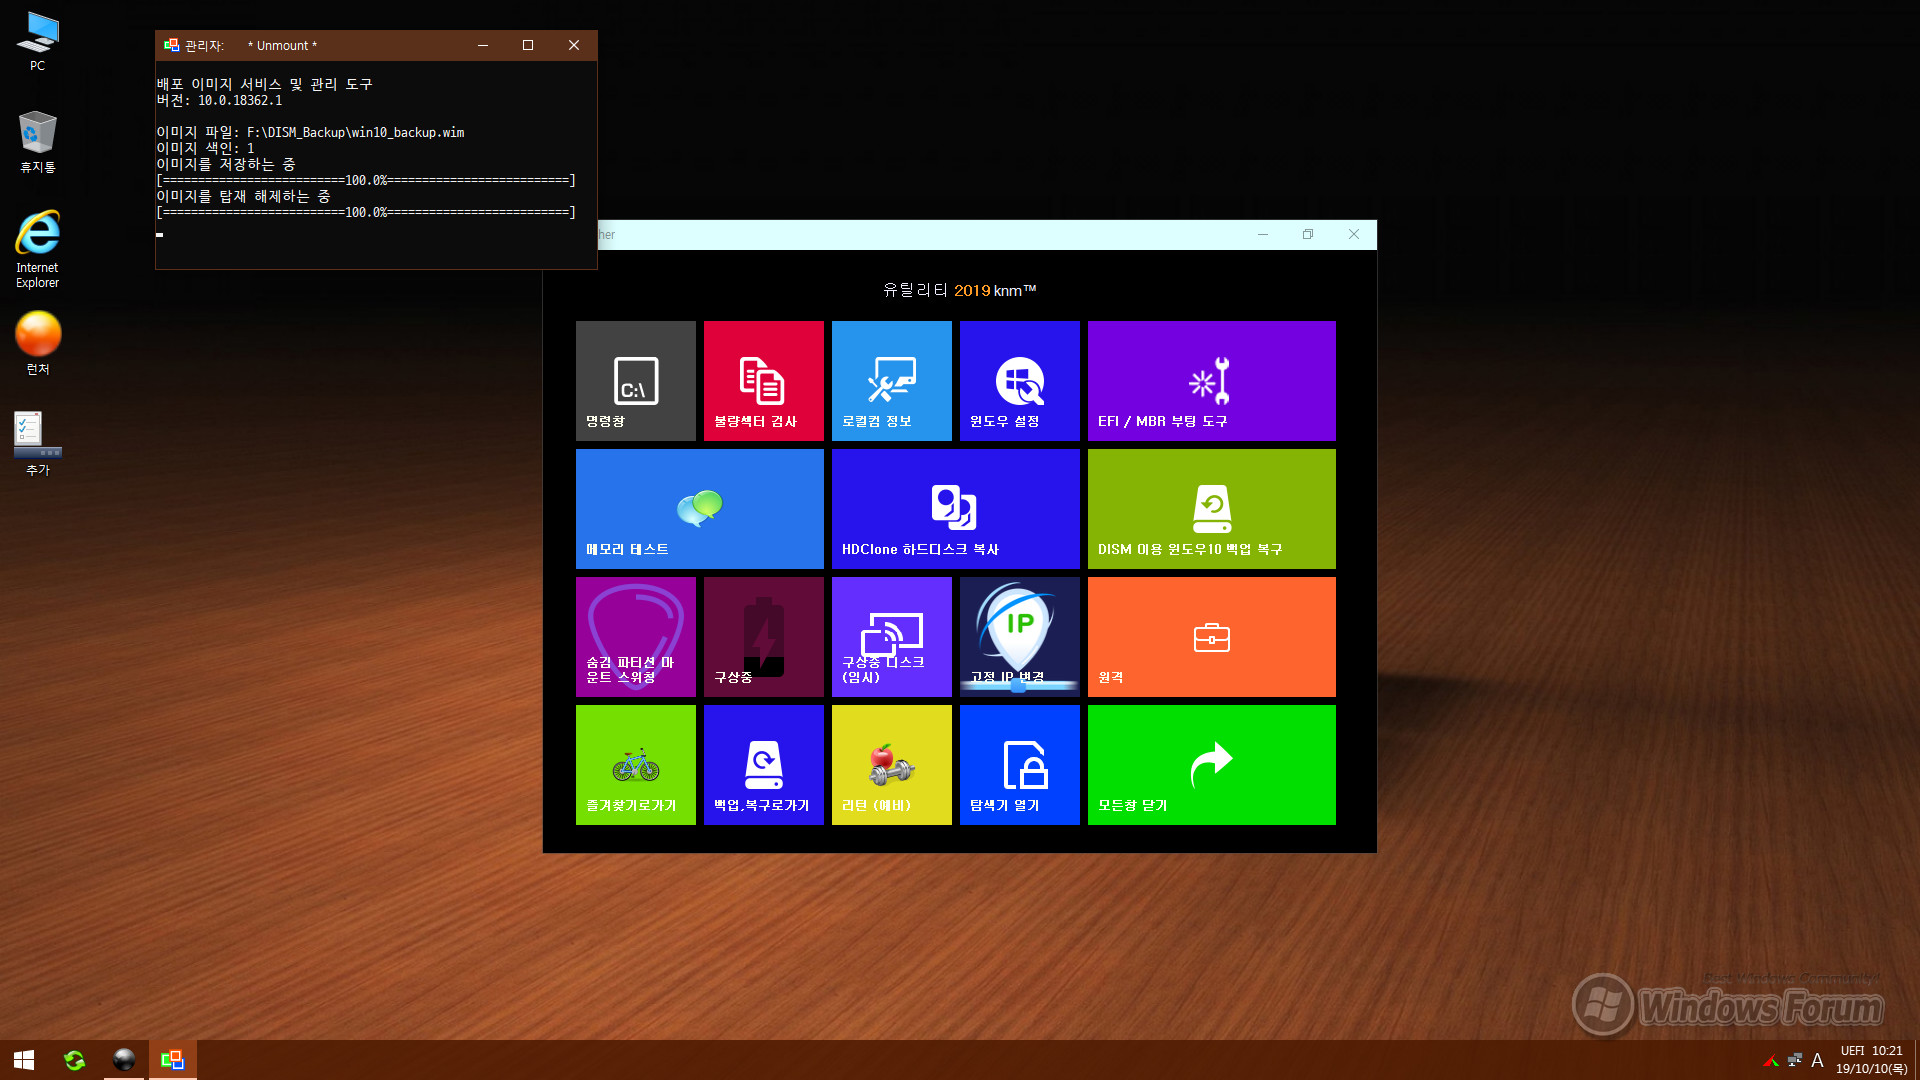Click UEFI label in system tray
This screenshot has width=1920, height=1080.
tap(1852, 1051)
